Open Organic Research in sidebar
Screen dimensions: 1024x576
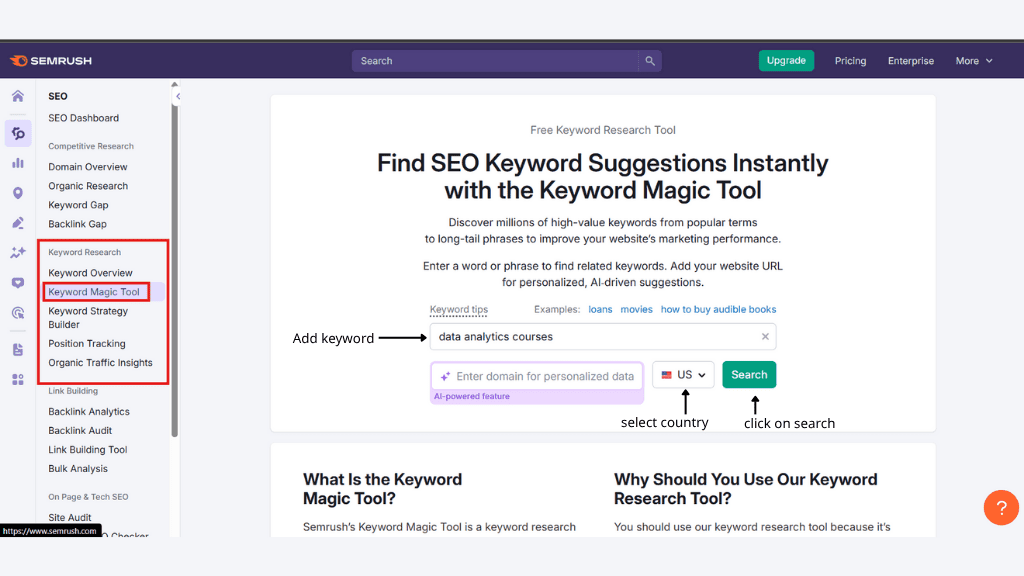click(88, 186)
